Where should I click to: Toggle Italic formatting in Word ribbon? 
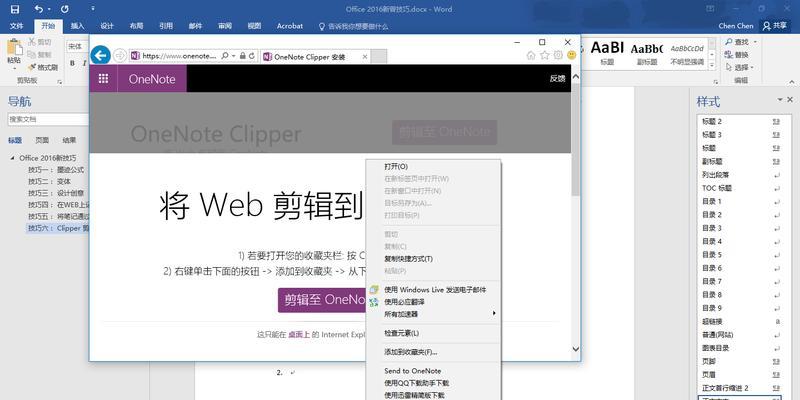click(x=84, y=63)
